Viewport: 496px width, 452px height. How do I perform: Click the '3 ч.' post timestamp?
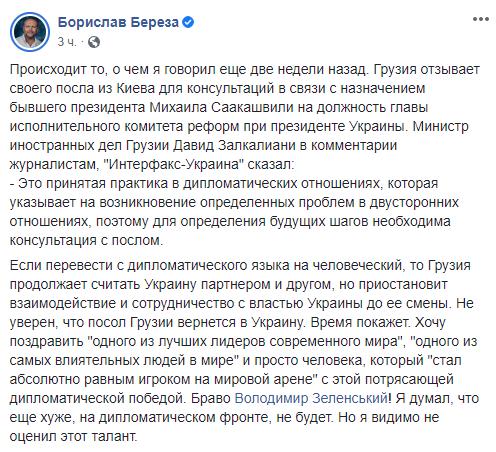coord(67,42)
